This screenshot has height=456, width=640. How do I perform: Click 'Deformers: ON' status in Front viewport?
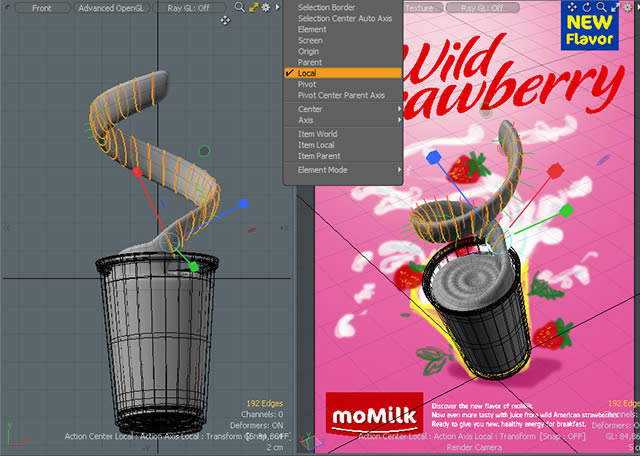coord(257,425)
